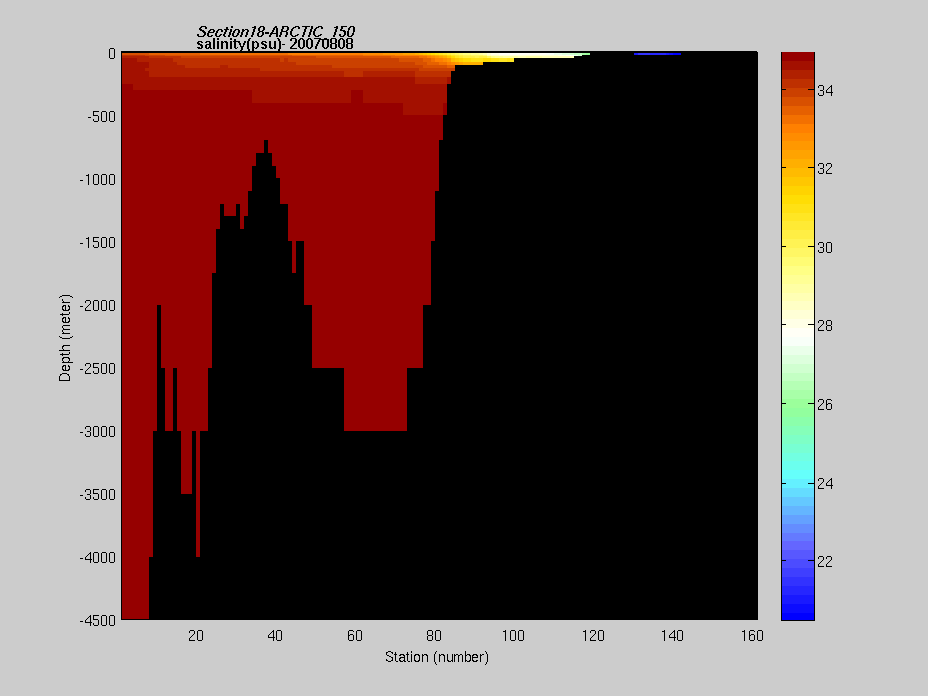Click the depth tick label '-3000'
This screenshot has width=928, height=696.
point(98,432)
